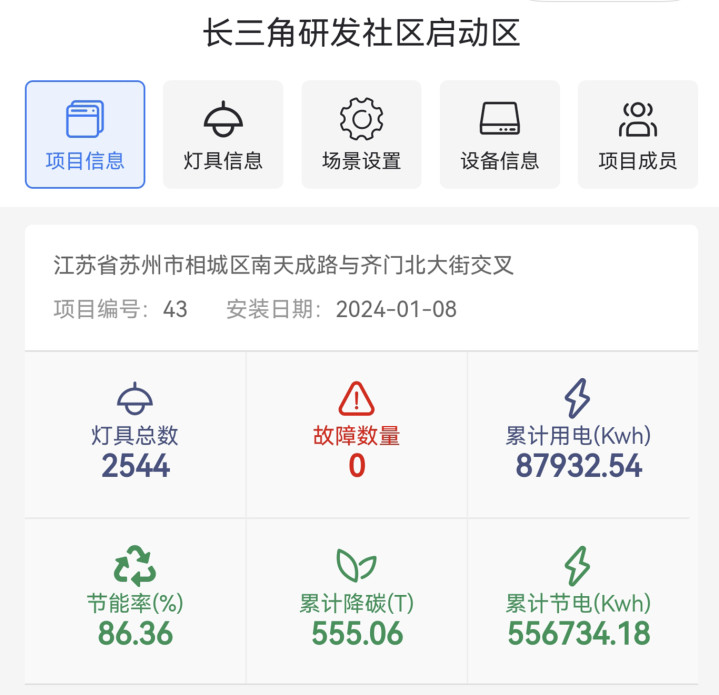Click the green lightning bolt icon
Image resolution: width=719 pixels, height=695 pixels.
coord(577,566)
